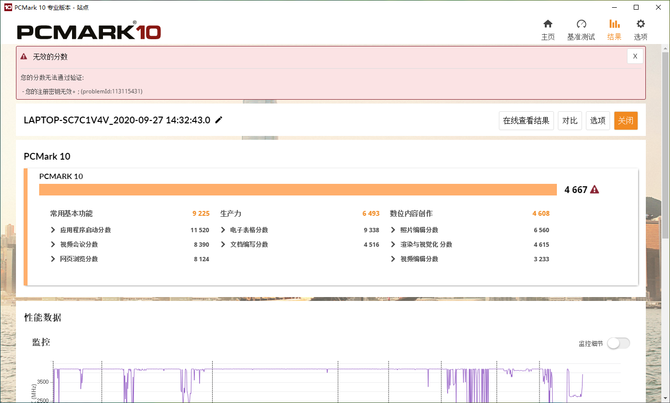The image size is (670, 403).
Task: Go to 基准测试 benchmark icon
Action: (581, 24)
